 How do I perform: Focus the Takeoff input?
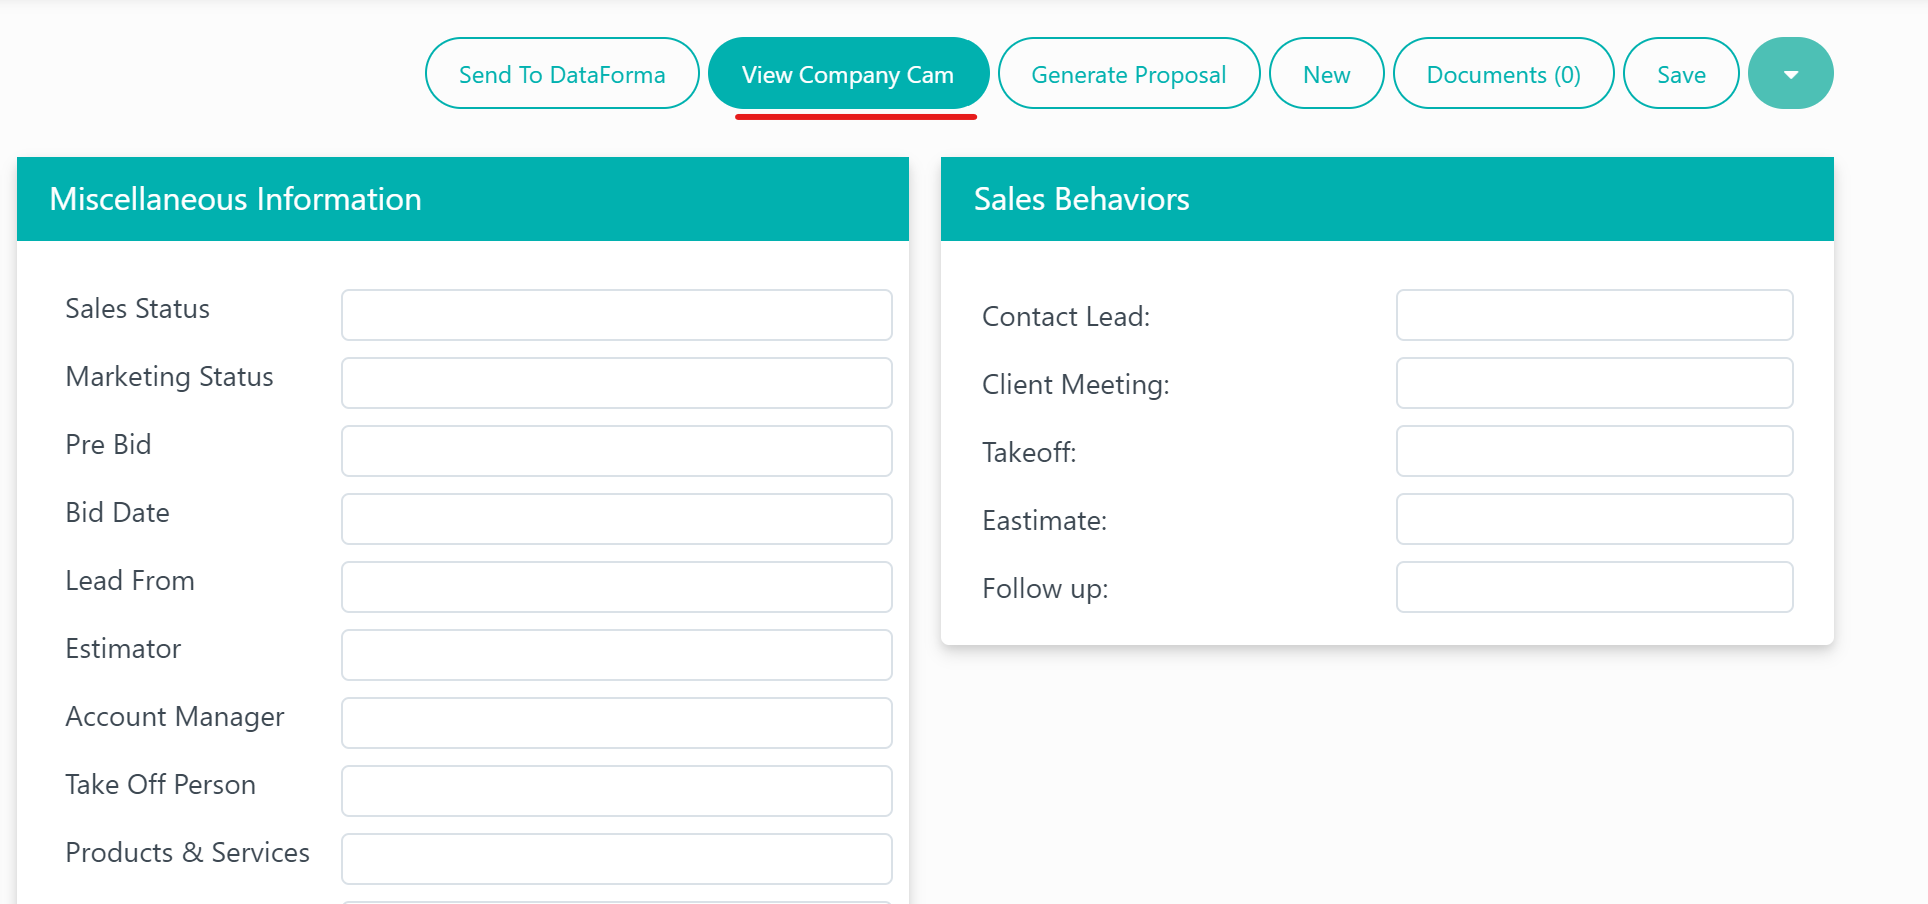tap(1595, 451)
